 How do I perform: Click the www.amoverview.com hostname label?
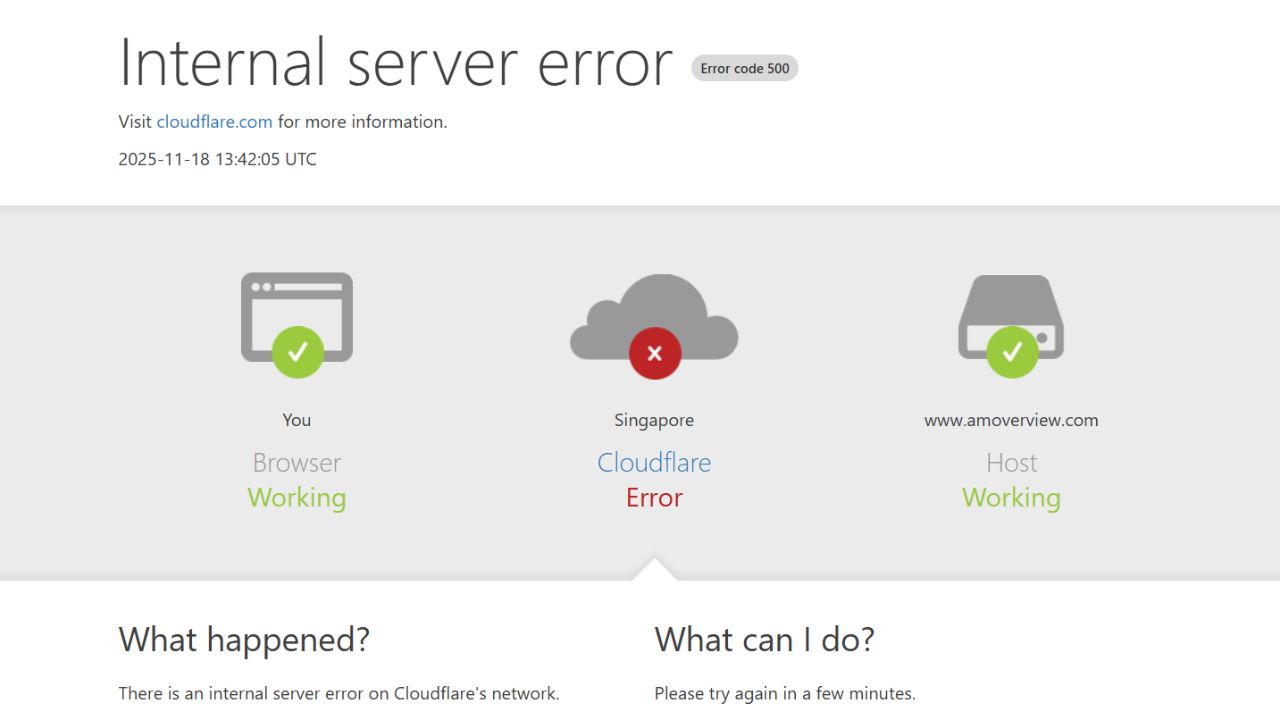1011,420
